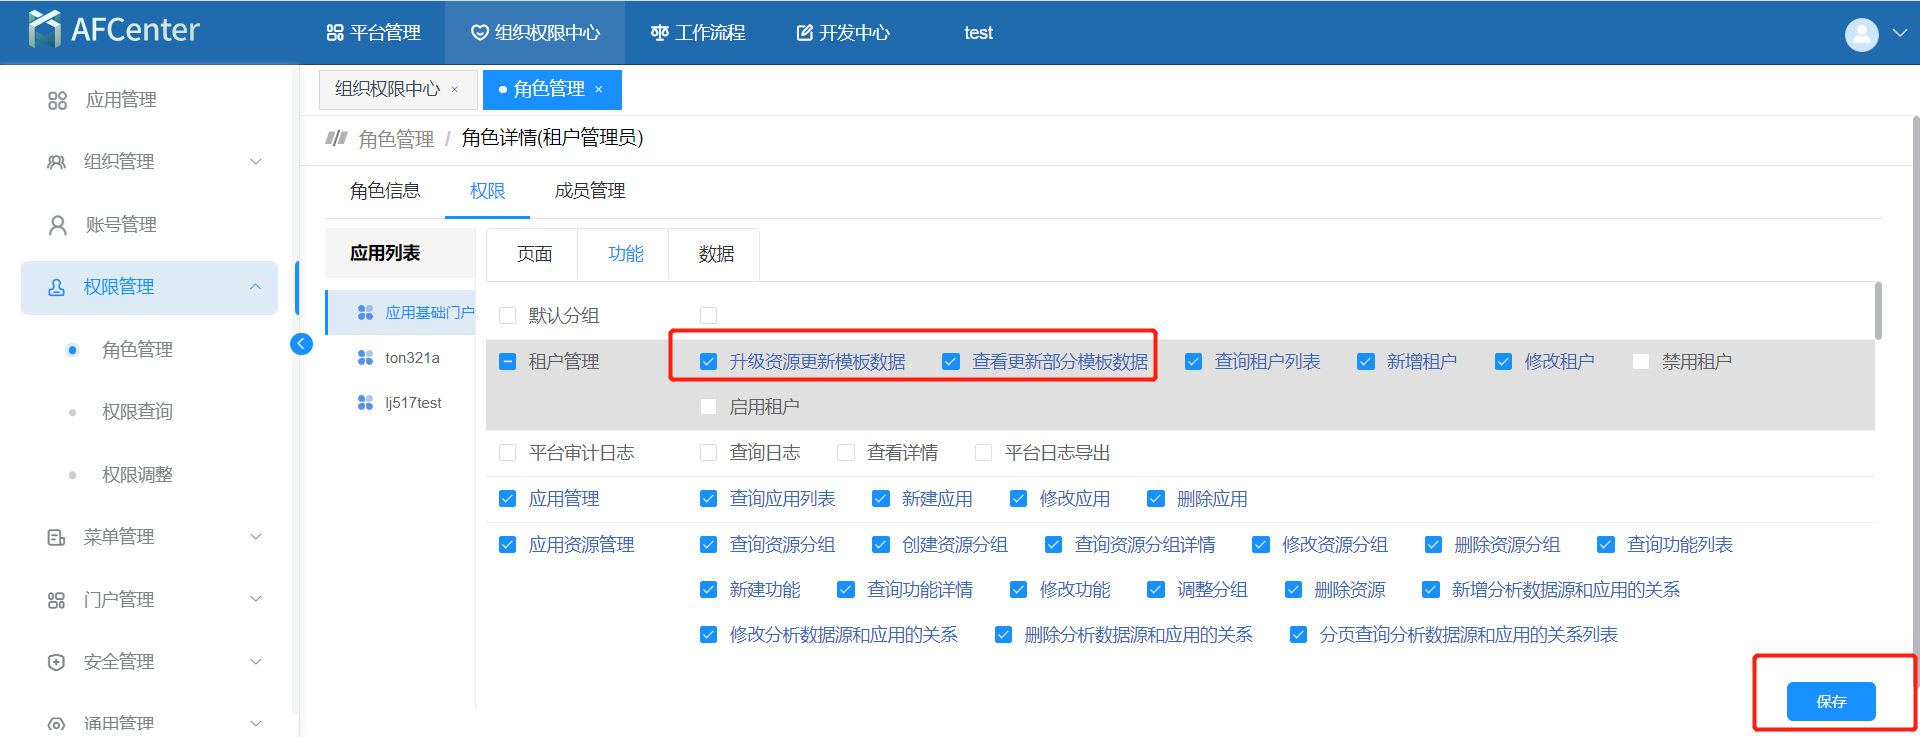Open user avatar account menu
Screen dimensions: 1920x737
coord(1861,34)
